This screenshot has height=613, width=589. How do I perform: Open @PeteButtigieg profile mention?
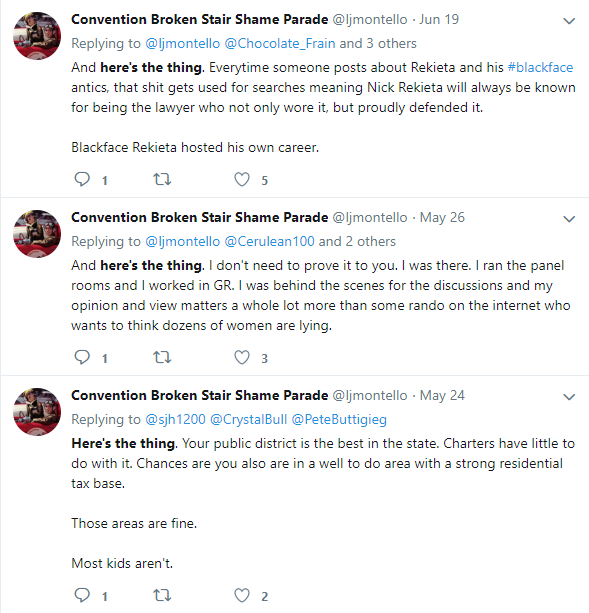pos(339,419)
